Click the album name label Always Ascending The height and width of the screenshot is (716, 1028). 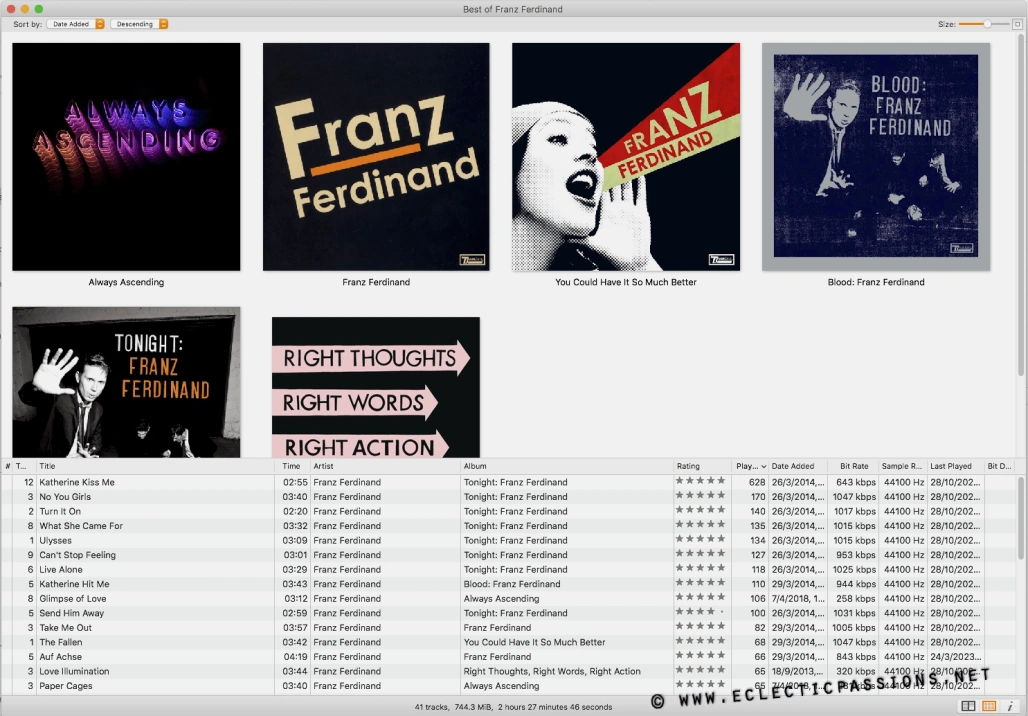click(126, 282)
